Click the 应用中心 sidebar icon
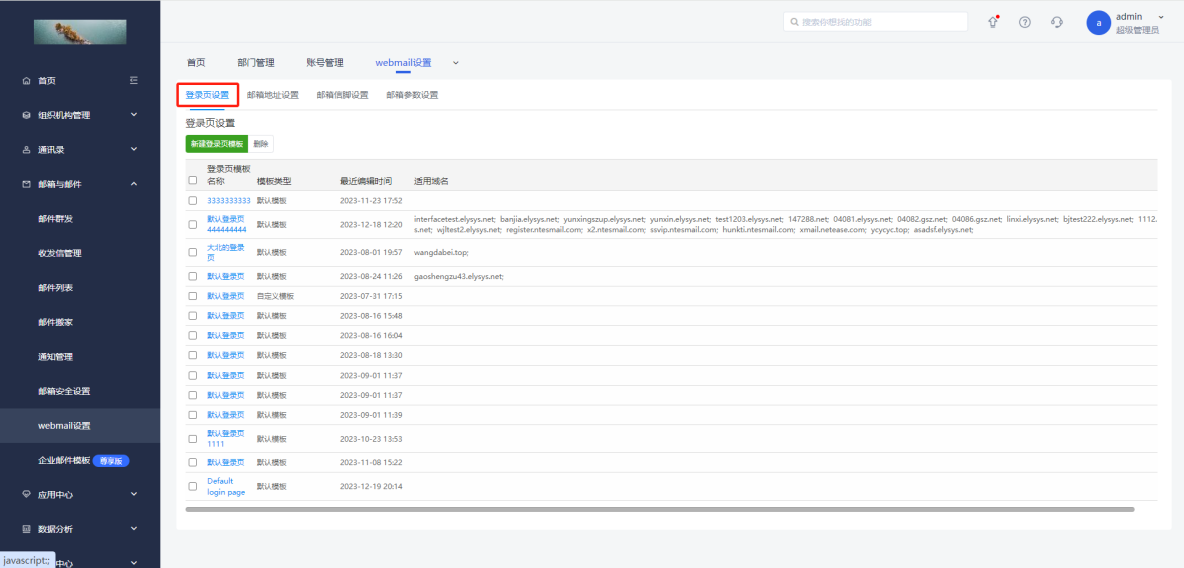 tap(27, 495)
